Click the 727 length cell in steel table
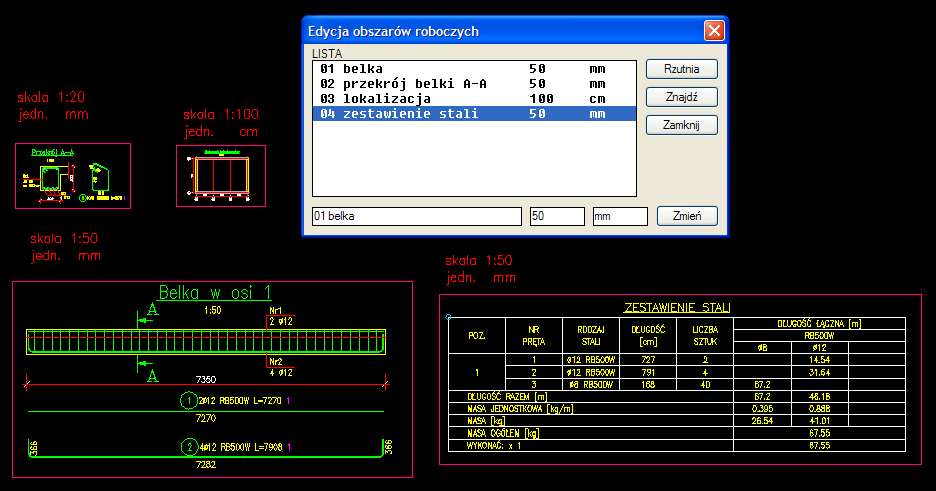This screenshot has width=936, height=491. coord(648,360)
